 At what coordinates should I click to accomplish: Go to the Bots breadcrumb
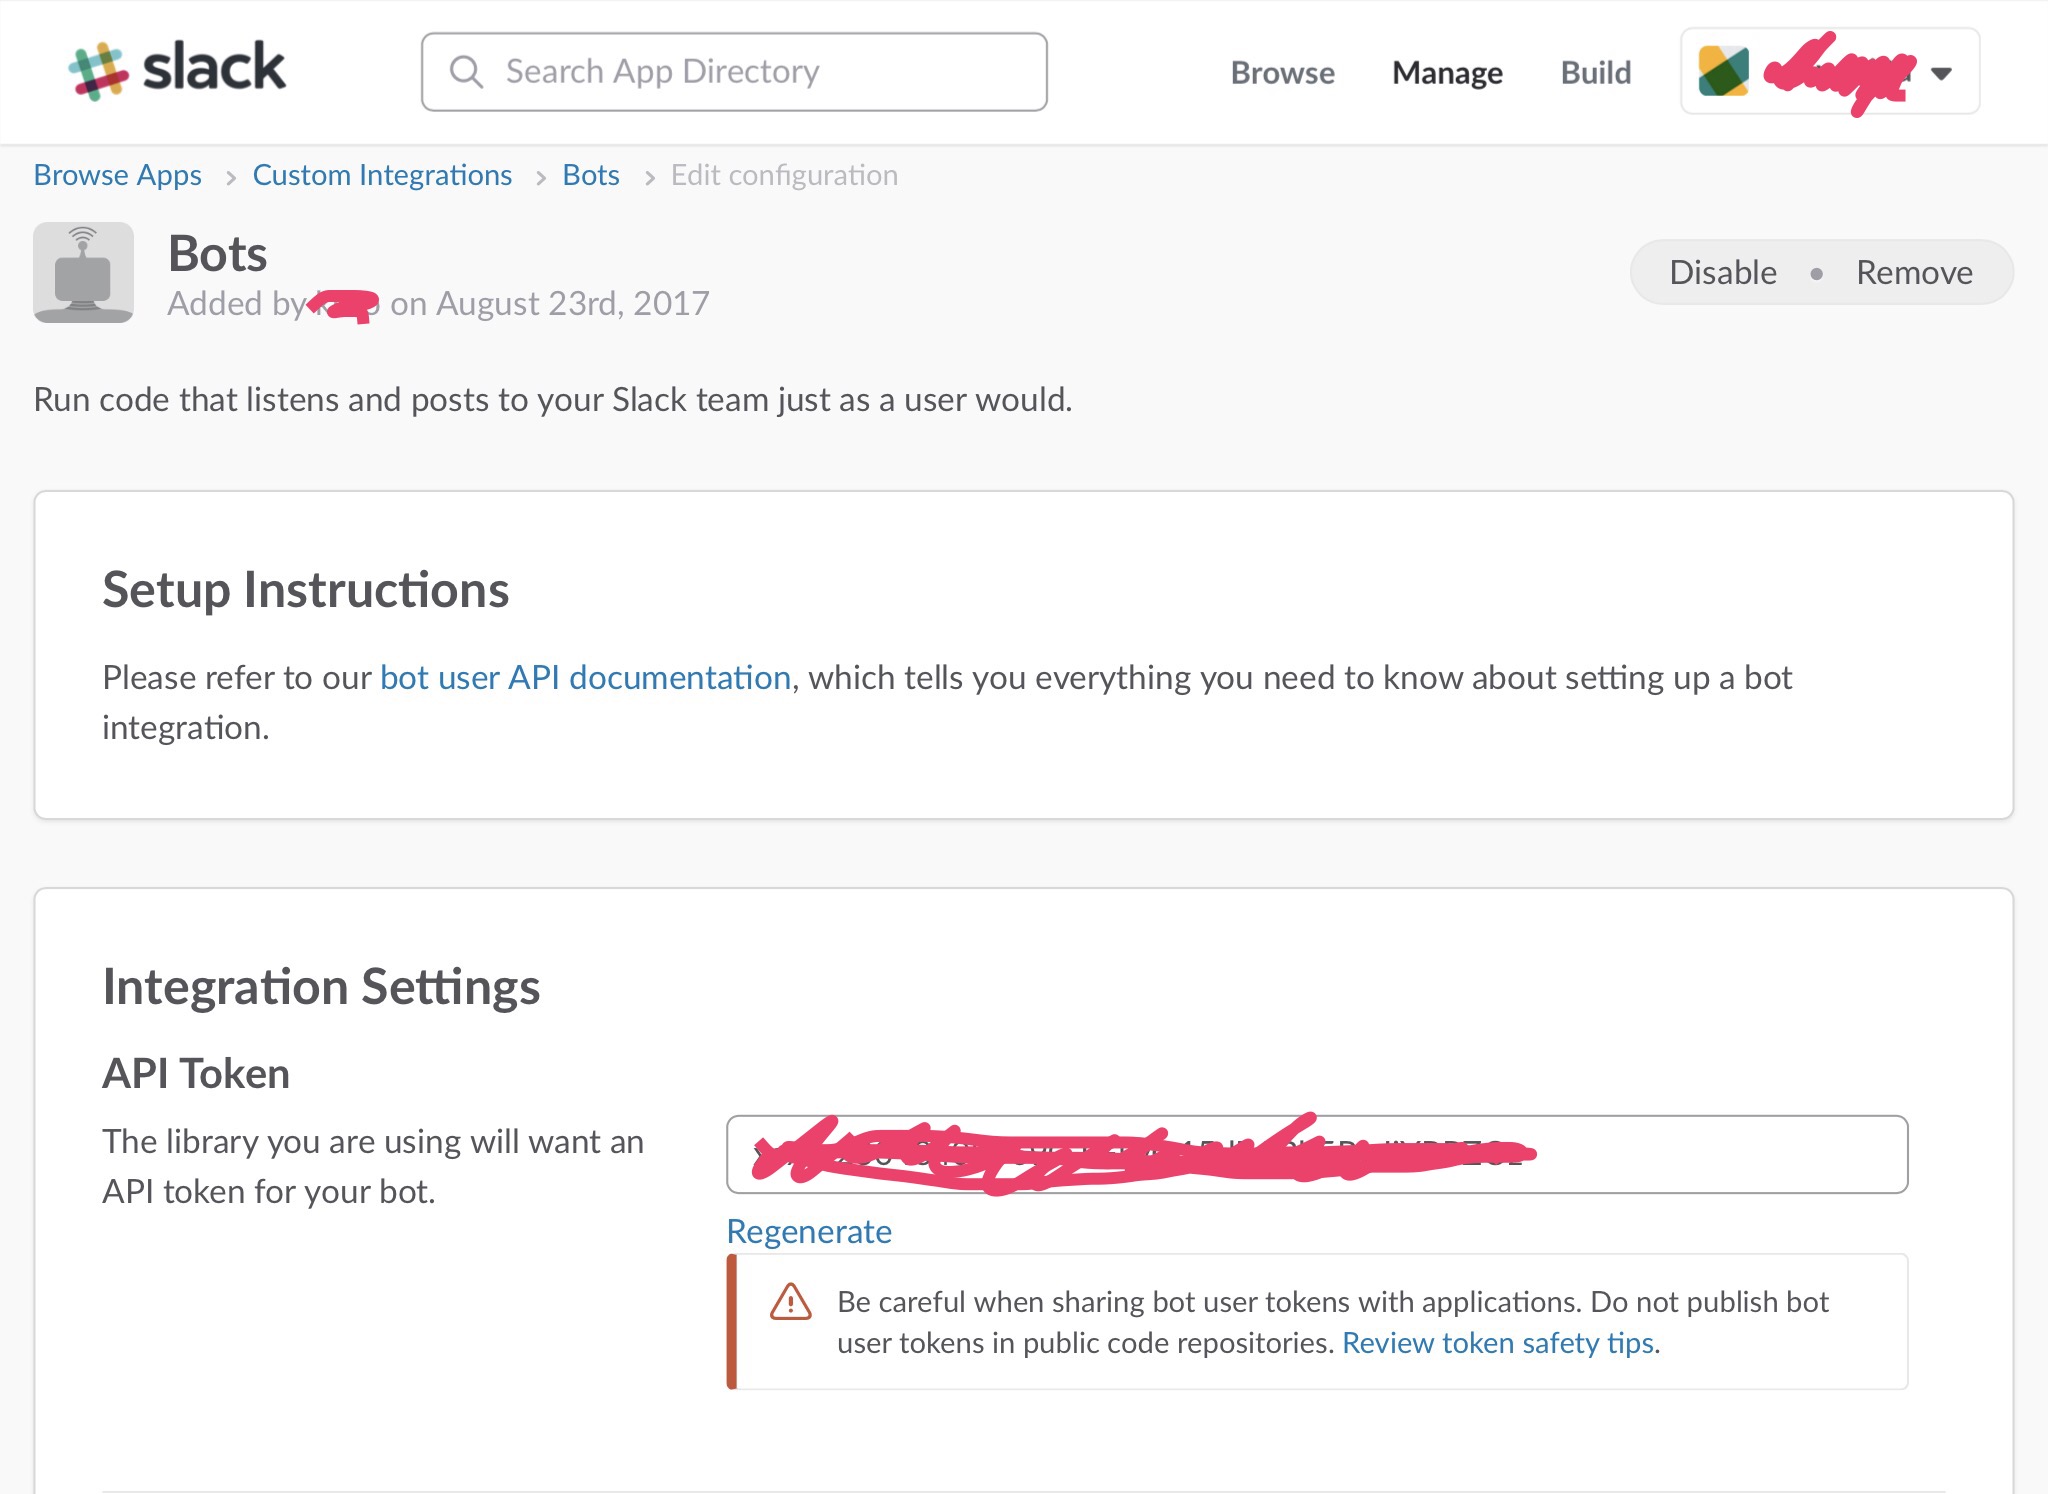[591, 174]
